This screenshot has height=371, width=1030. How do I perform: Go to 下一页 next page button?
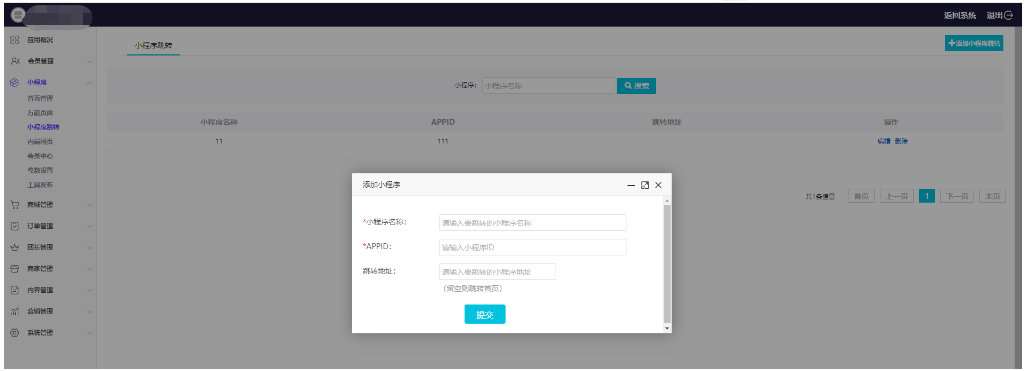tap(957, 196)
